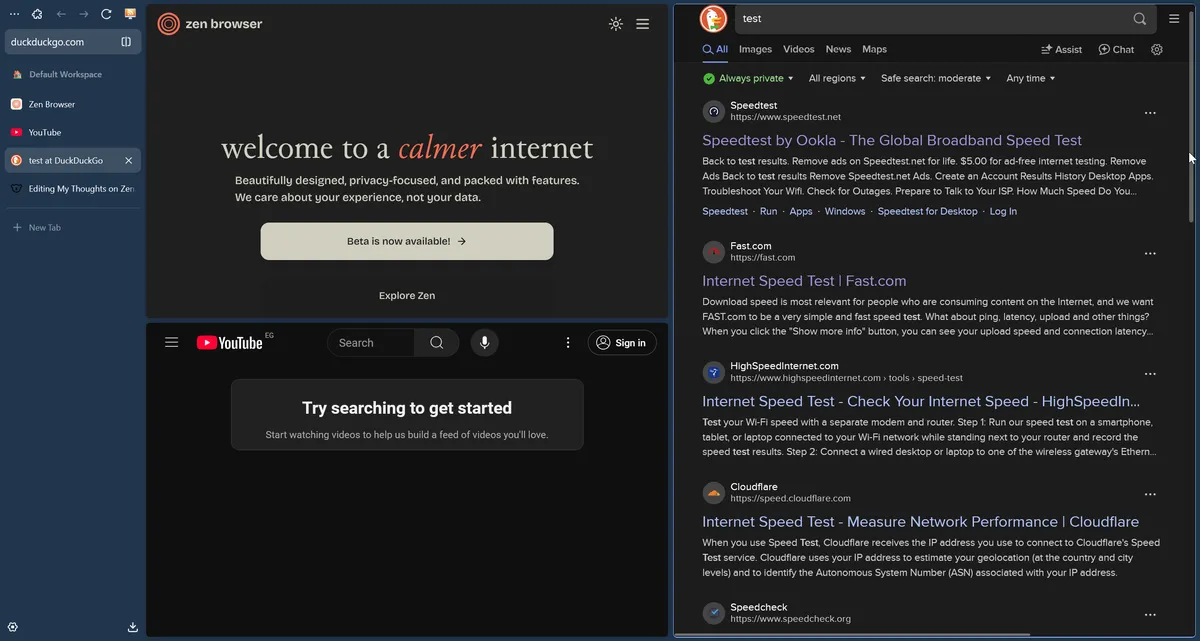
Task: Click the extensions puzzle icon in sidebar
Action: click(x=37, y=14)
